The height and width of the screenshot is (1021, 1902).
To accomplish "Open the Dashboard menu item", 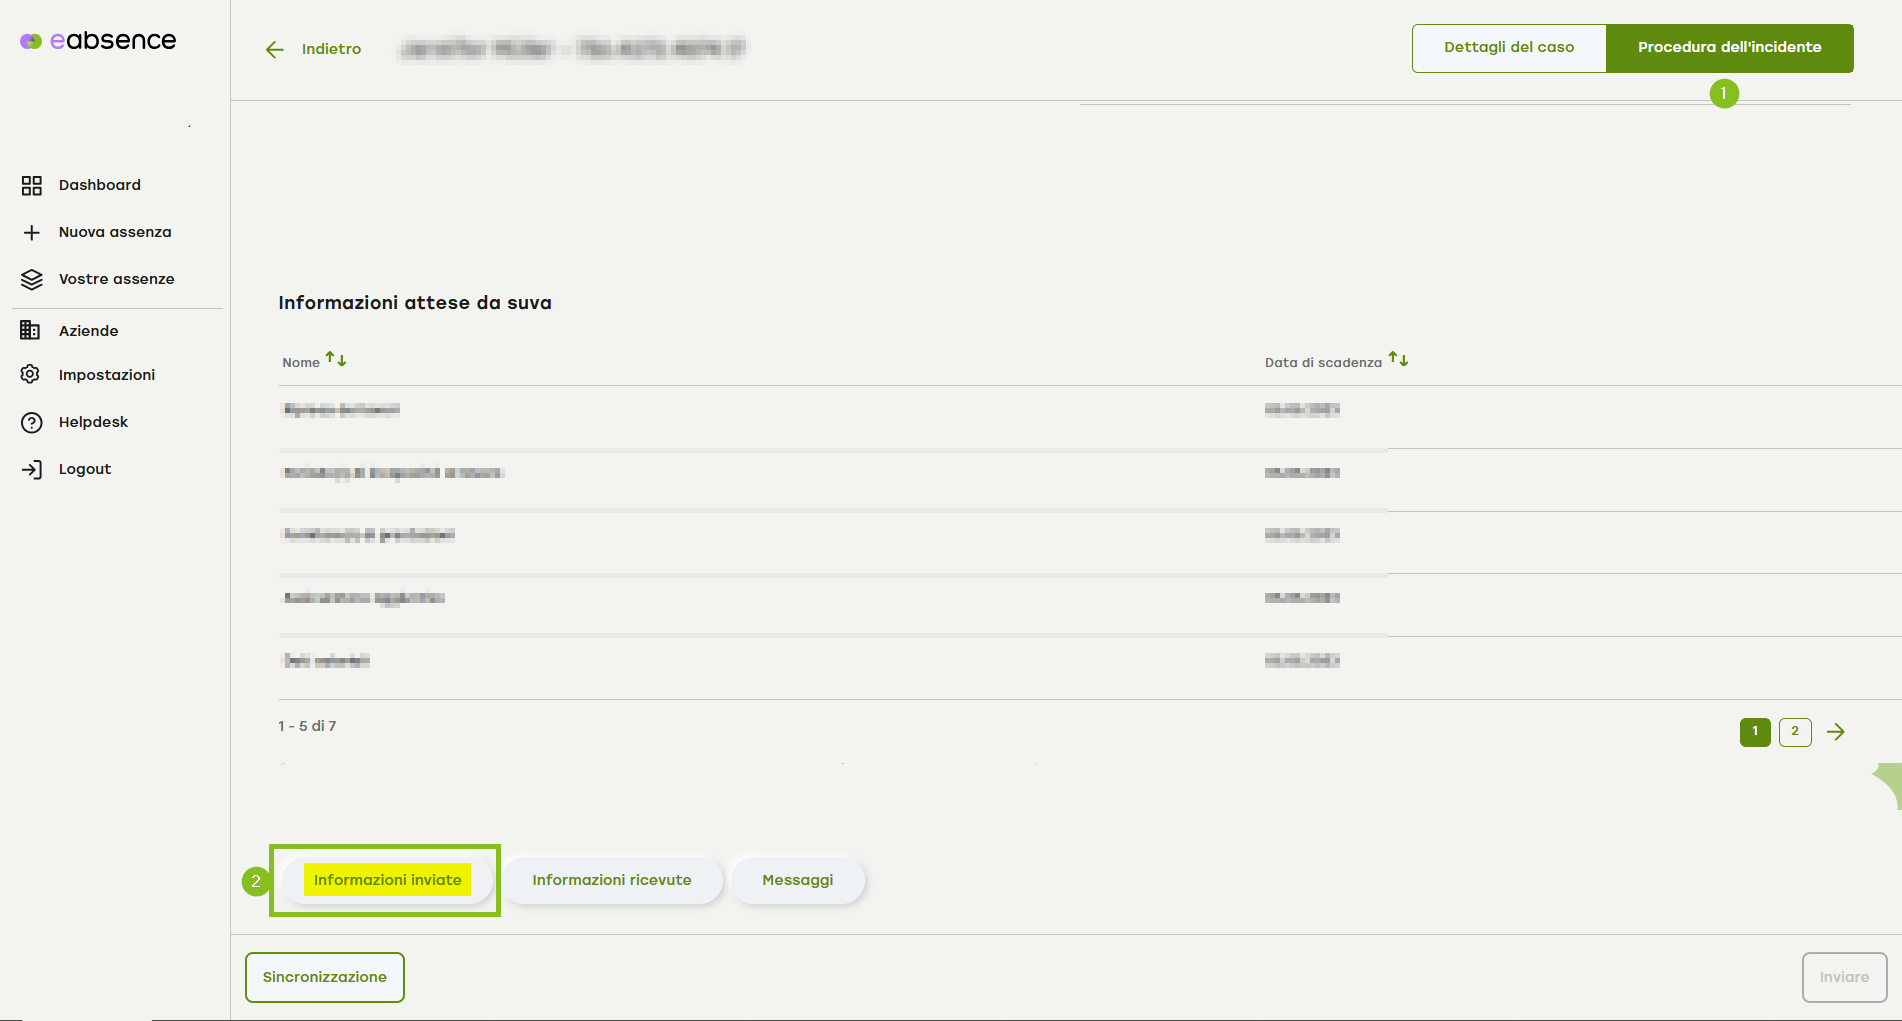I will pyautogui.click(x=100, y=185).
